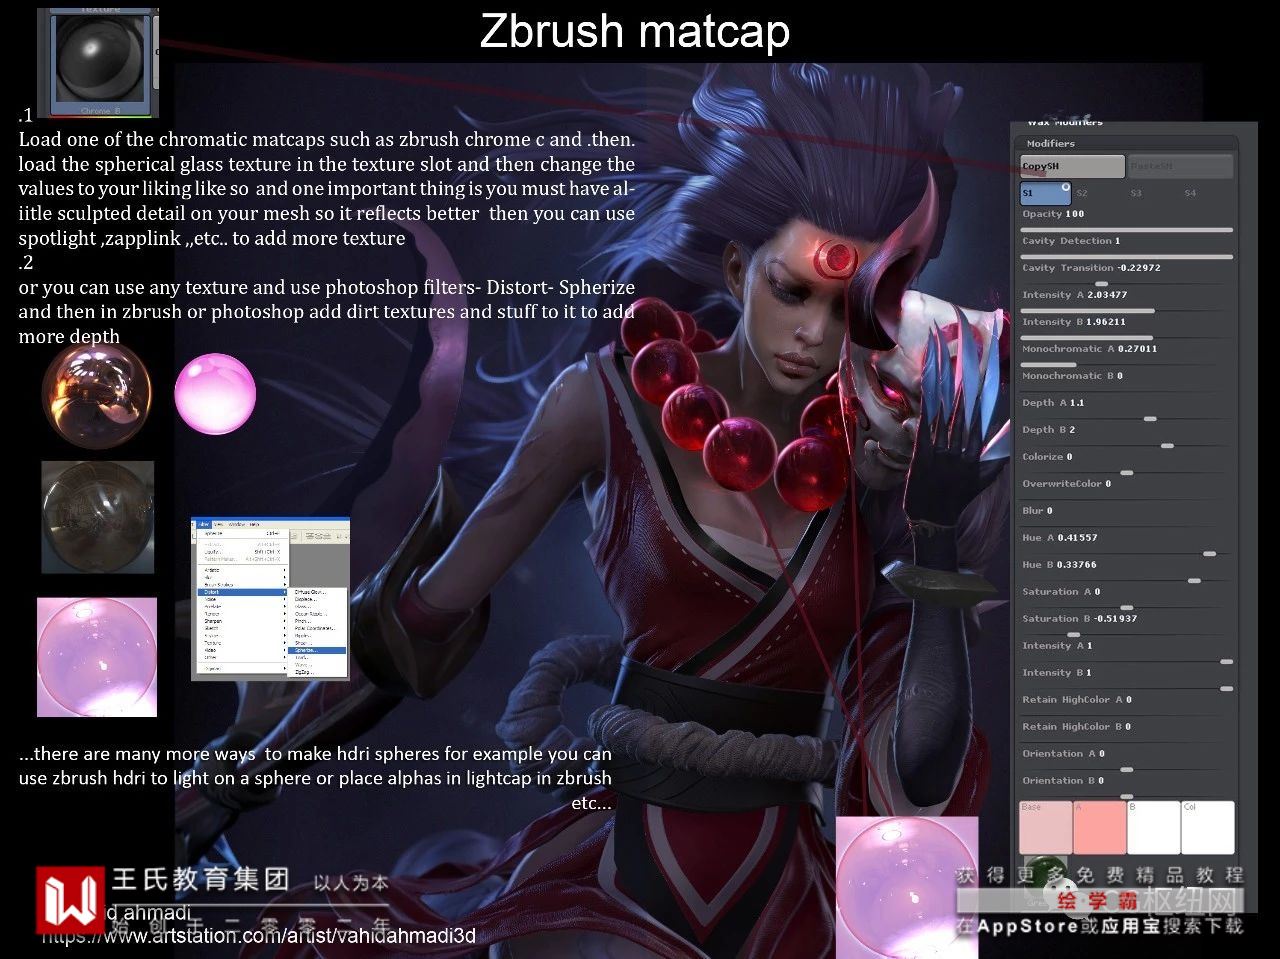1280x959 pixels.
Task: Click the dimmed PasteSH button
Action: 1180,166
